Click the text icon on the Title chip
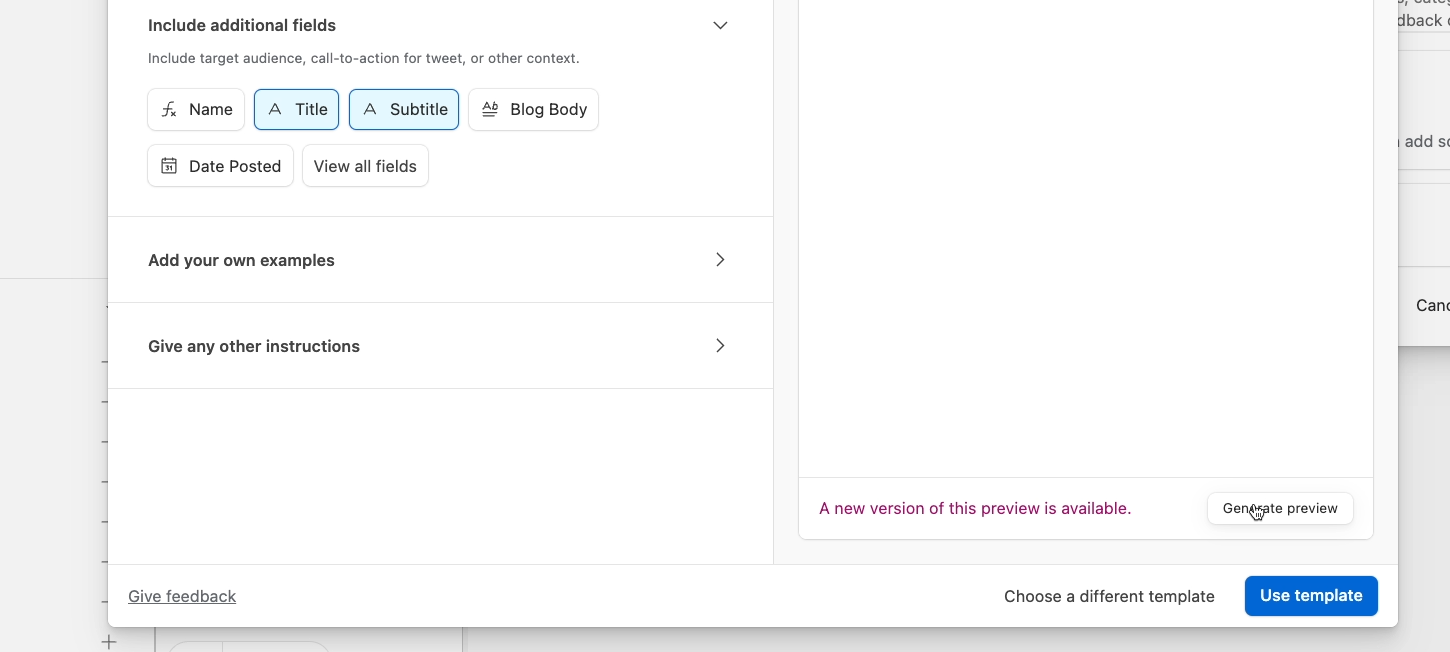 click(275, 110)
